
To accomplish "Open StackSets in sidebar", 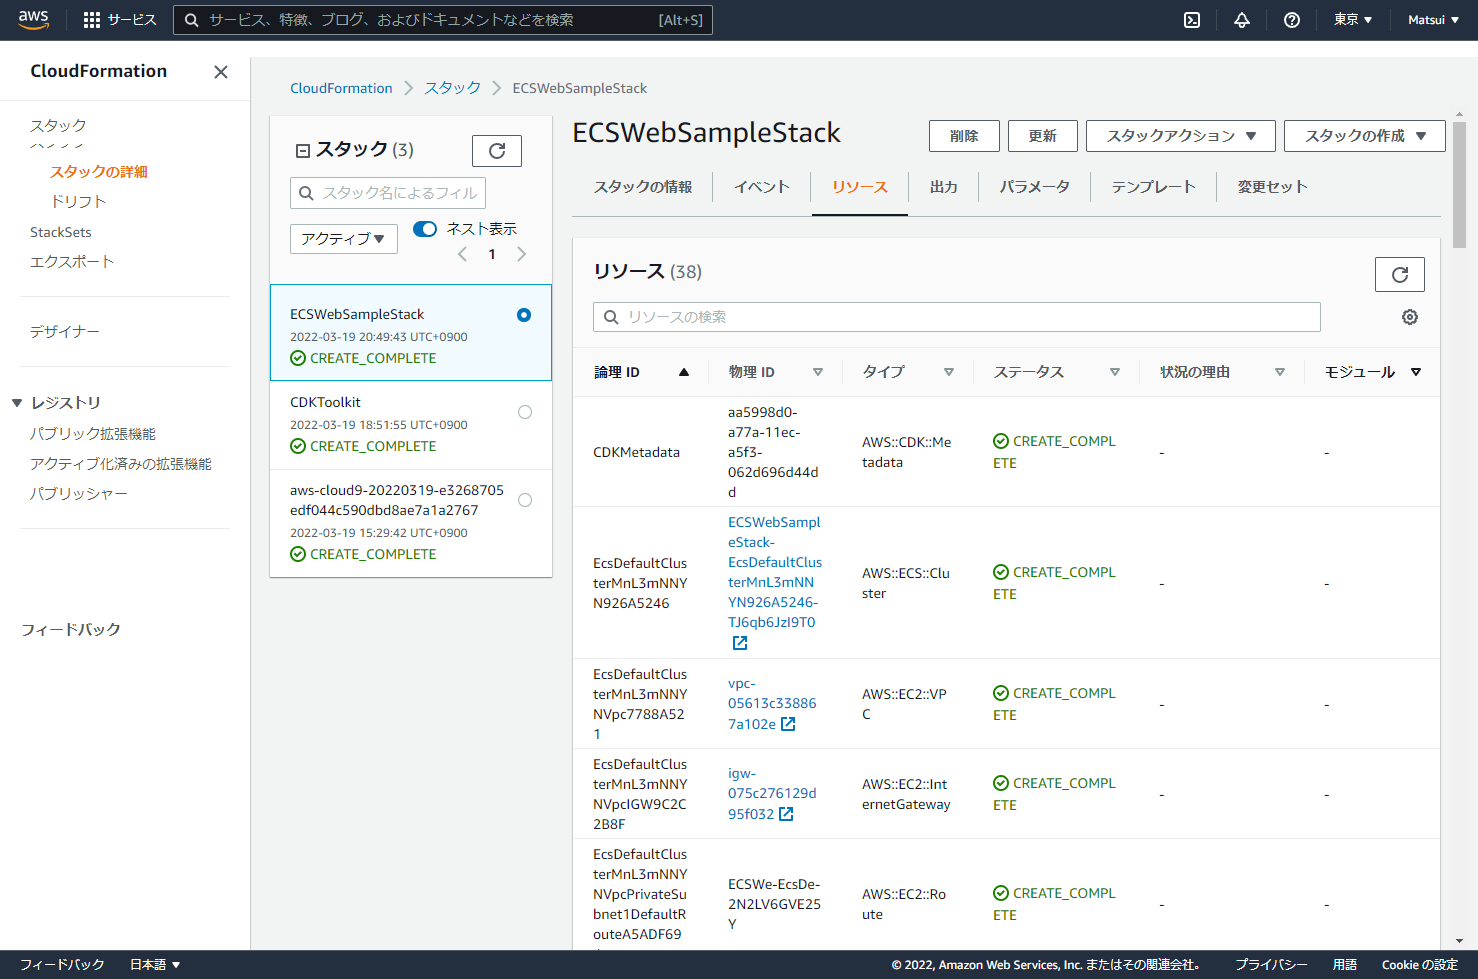I will (61, 232).
